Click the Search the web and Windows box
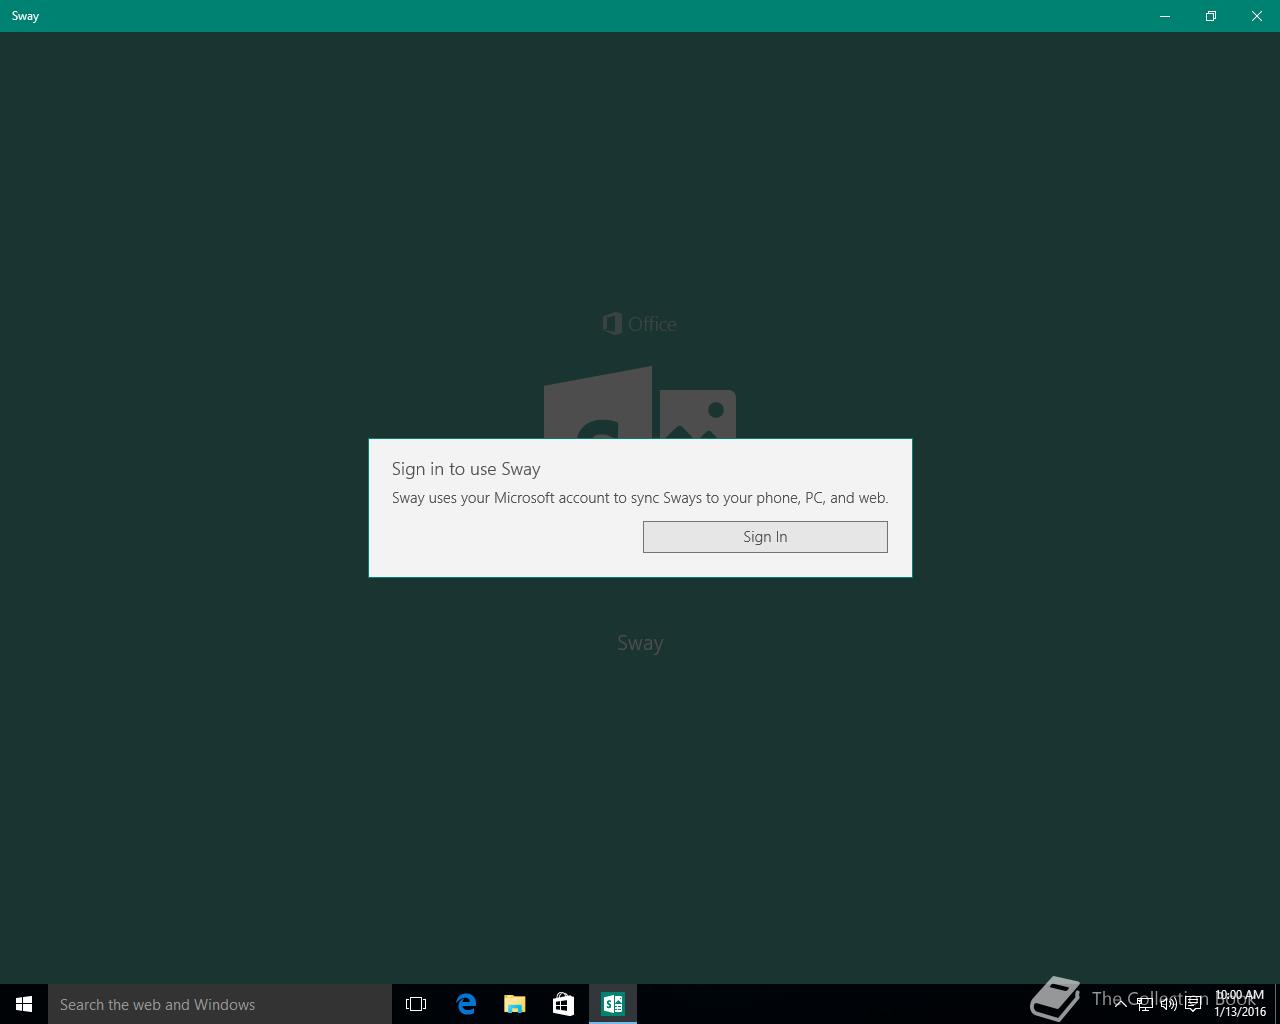The height and width of the screenshot is (1024, 1280). click(220, 1004)
